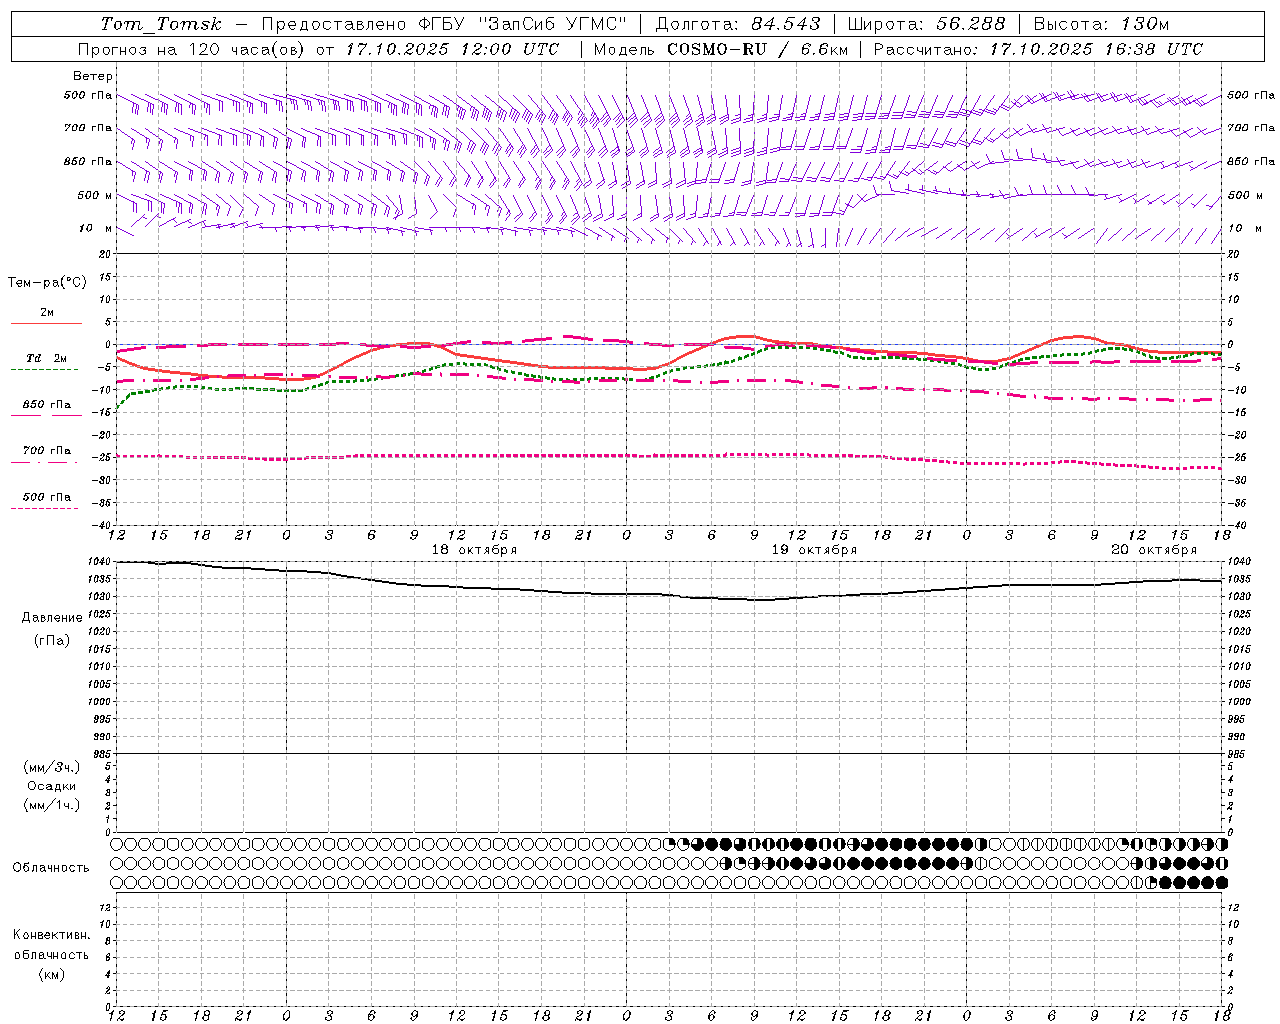Select the Давление panel label

(52, 617)
